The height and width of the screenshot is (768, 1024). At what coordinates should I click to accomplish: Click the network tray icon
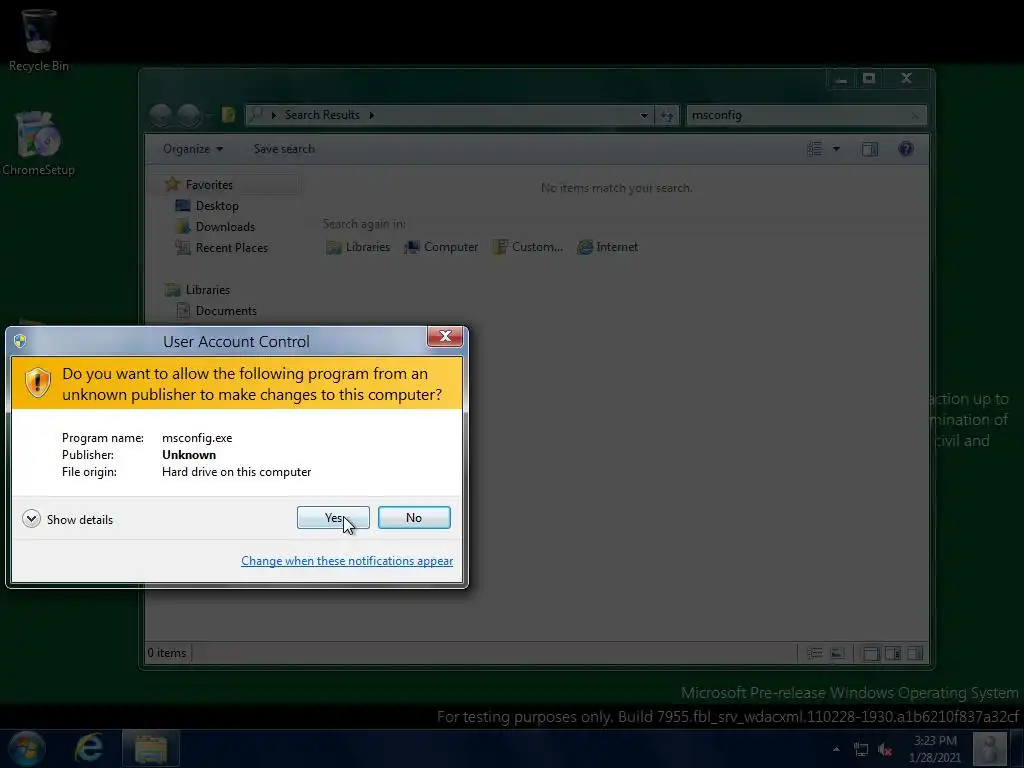(861, 750)
